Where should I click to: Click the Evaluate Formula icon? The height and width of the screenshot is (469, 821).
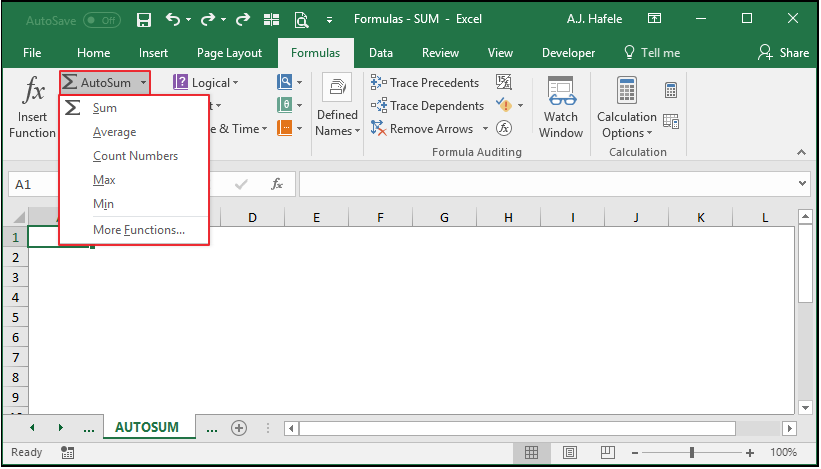point(504,128)
